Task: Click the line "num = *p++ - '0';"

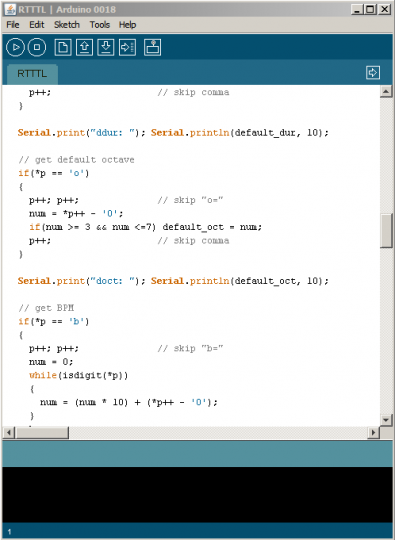Action: (x=76, y=214)
